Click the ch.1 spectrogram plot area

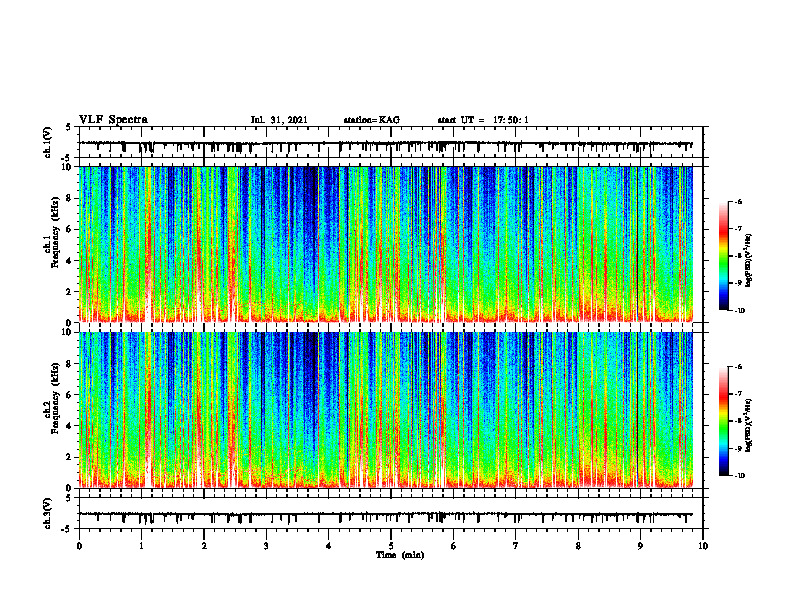[x=386, y=244]
